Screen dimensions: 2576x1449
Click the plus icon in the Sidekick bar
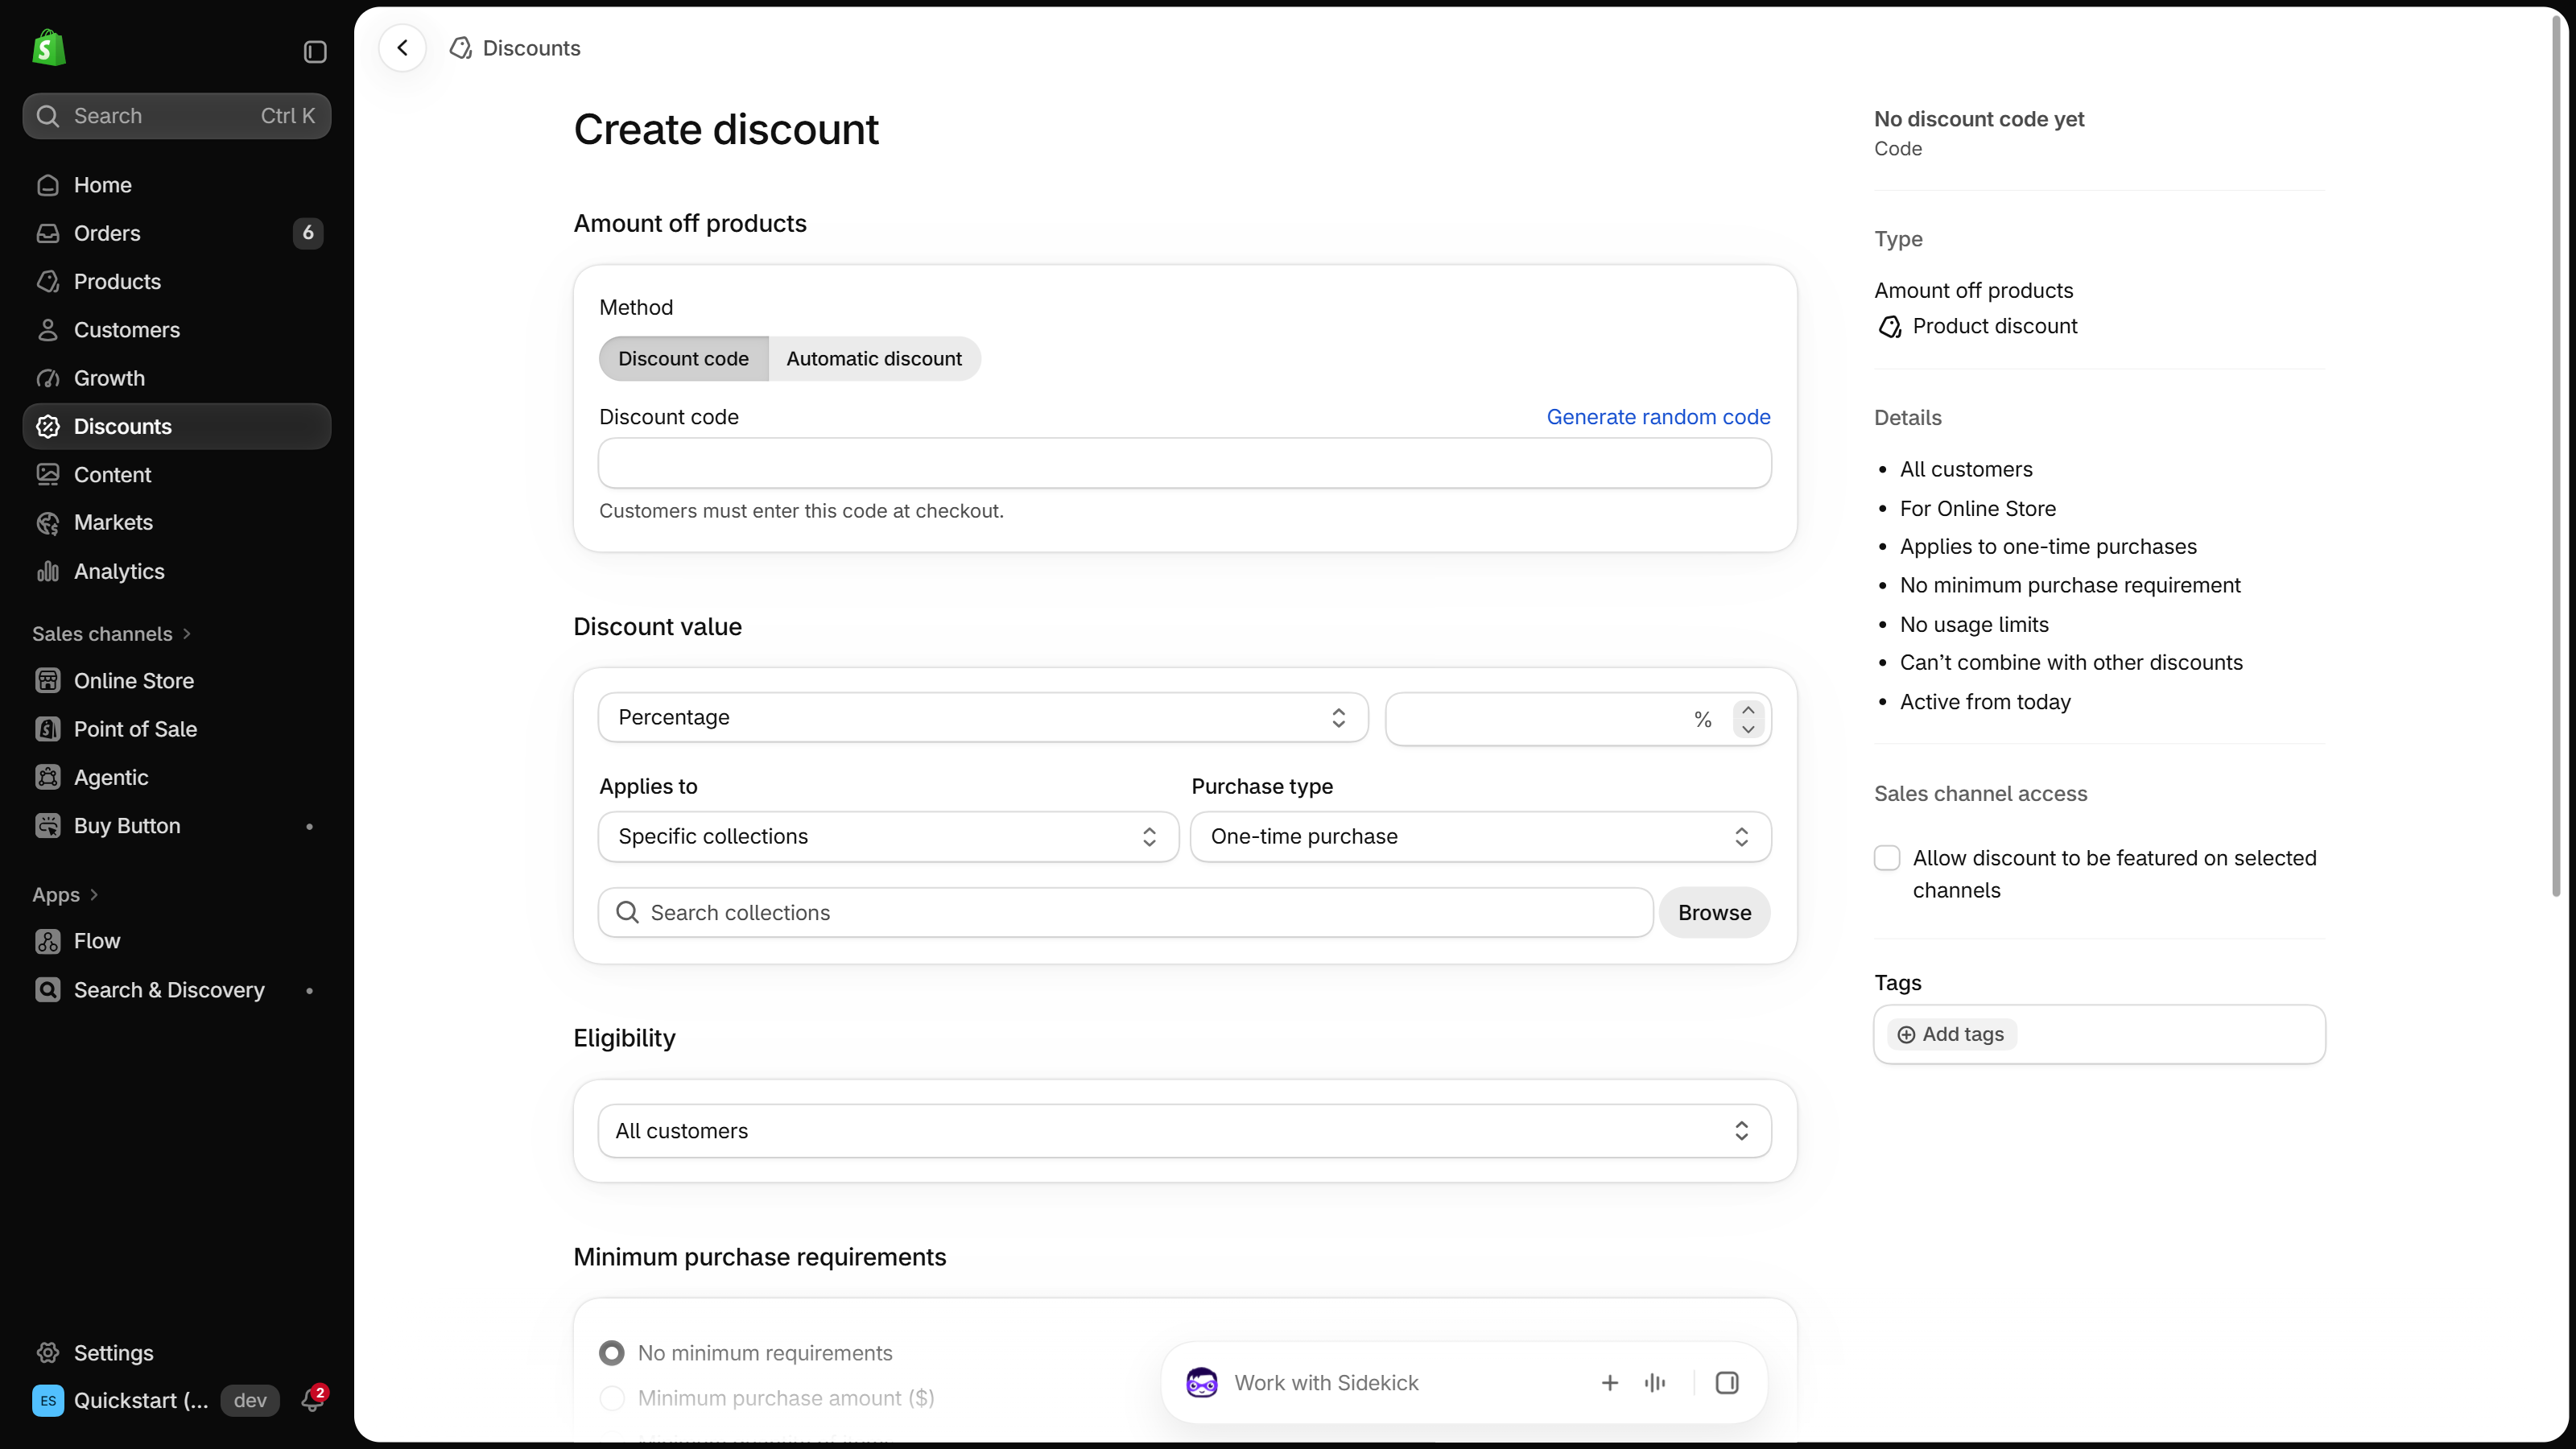1610,1382
